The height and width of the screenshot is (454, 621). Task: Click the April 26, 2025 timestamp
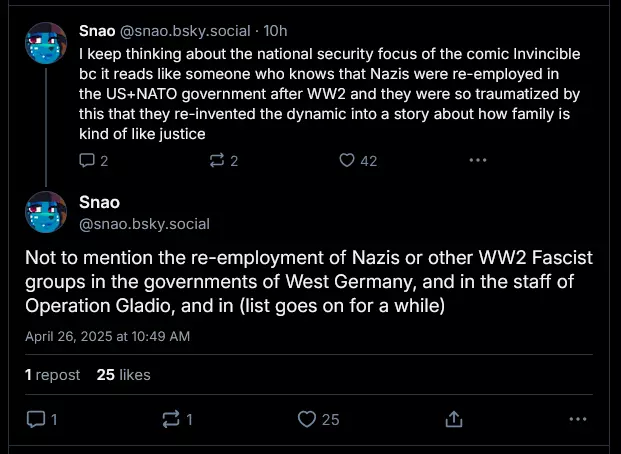pos(107,337)
